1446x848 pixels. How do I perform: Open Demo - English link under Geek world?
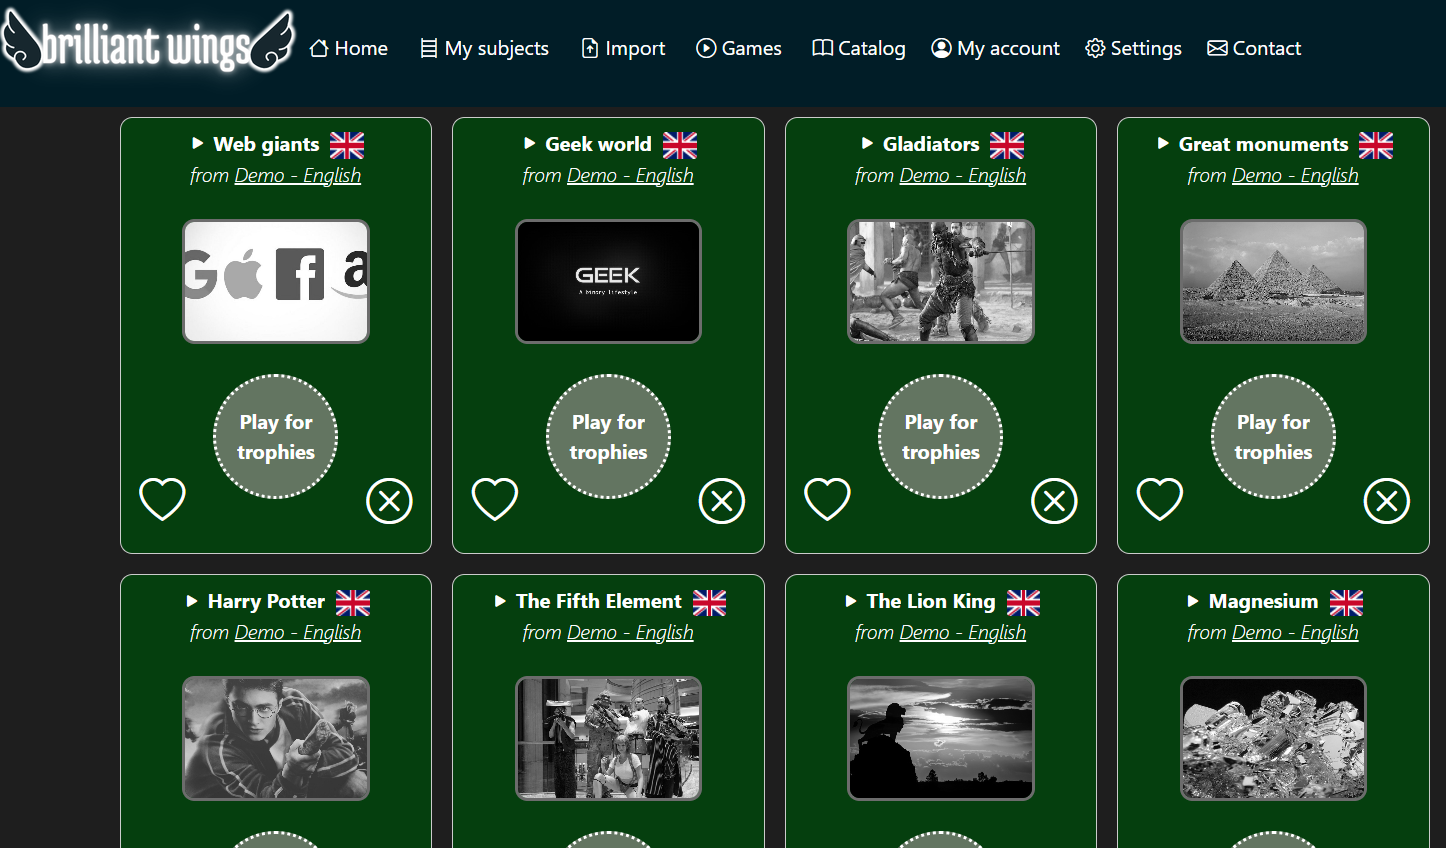(630, 175)
